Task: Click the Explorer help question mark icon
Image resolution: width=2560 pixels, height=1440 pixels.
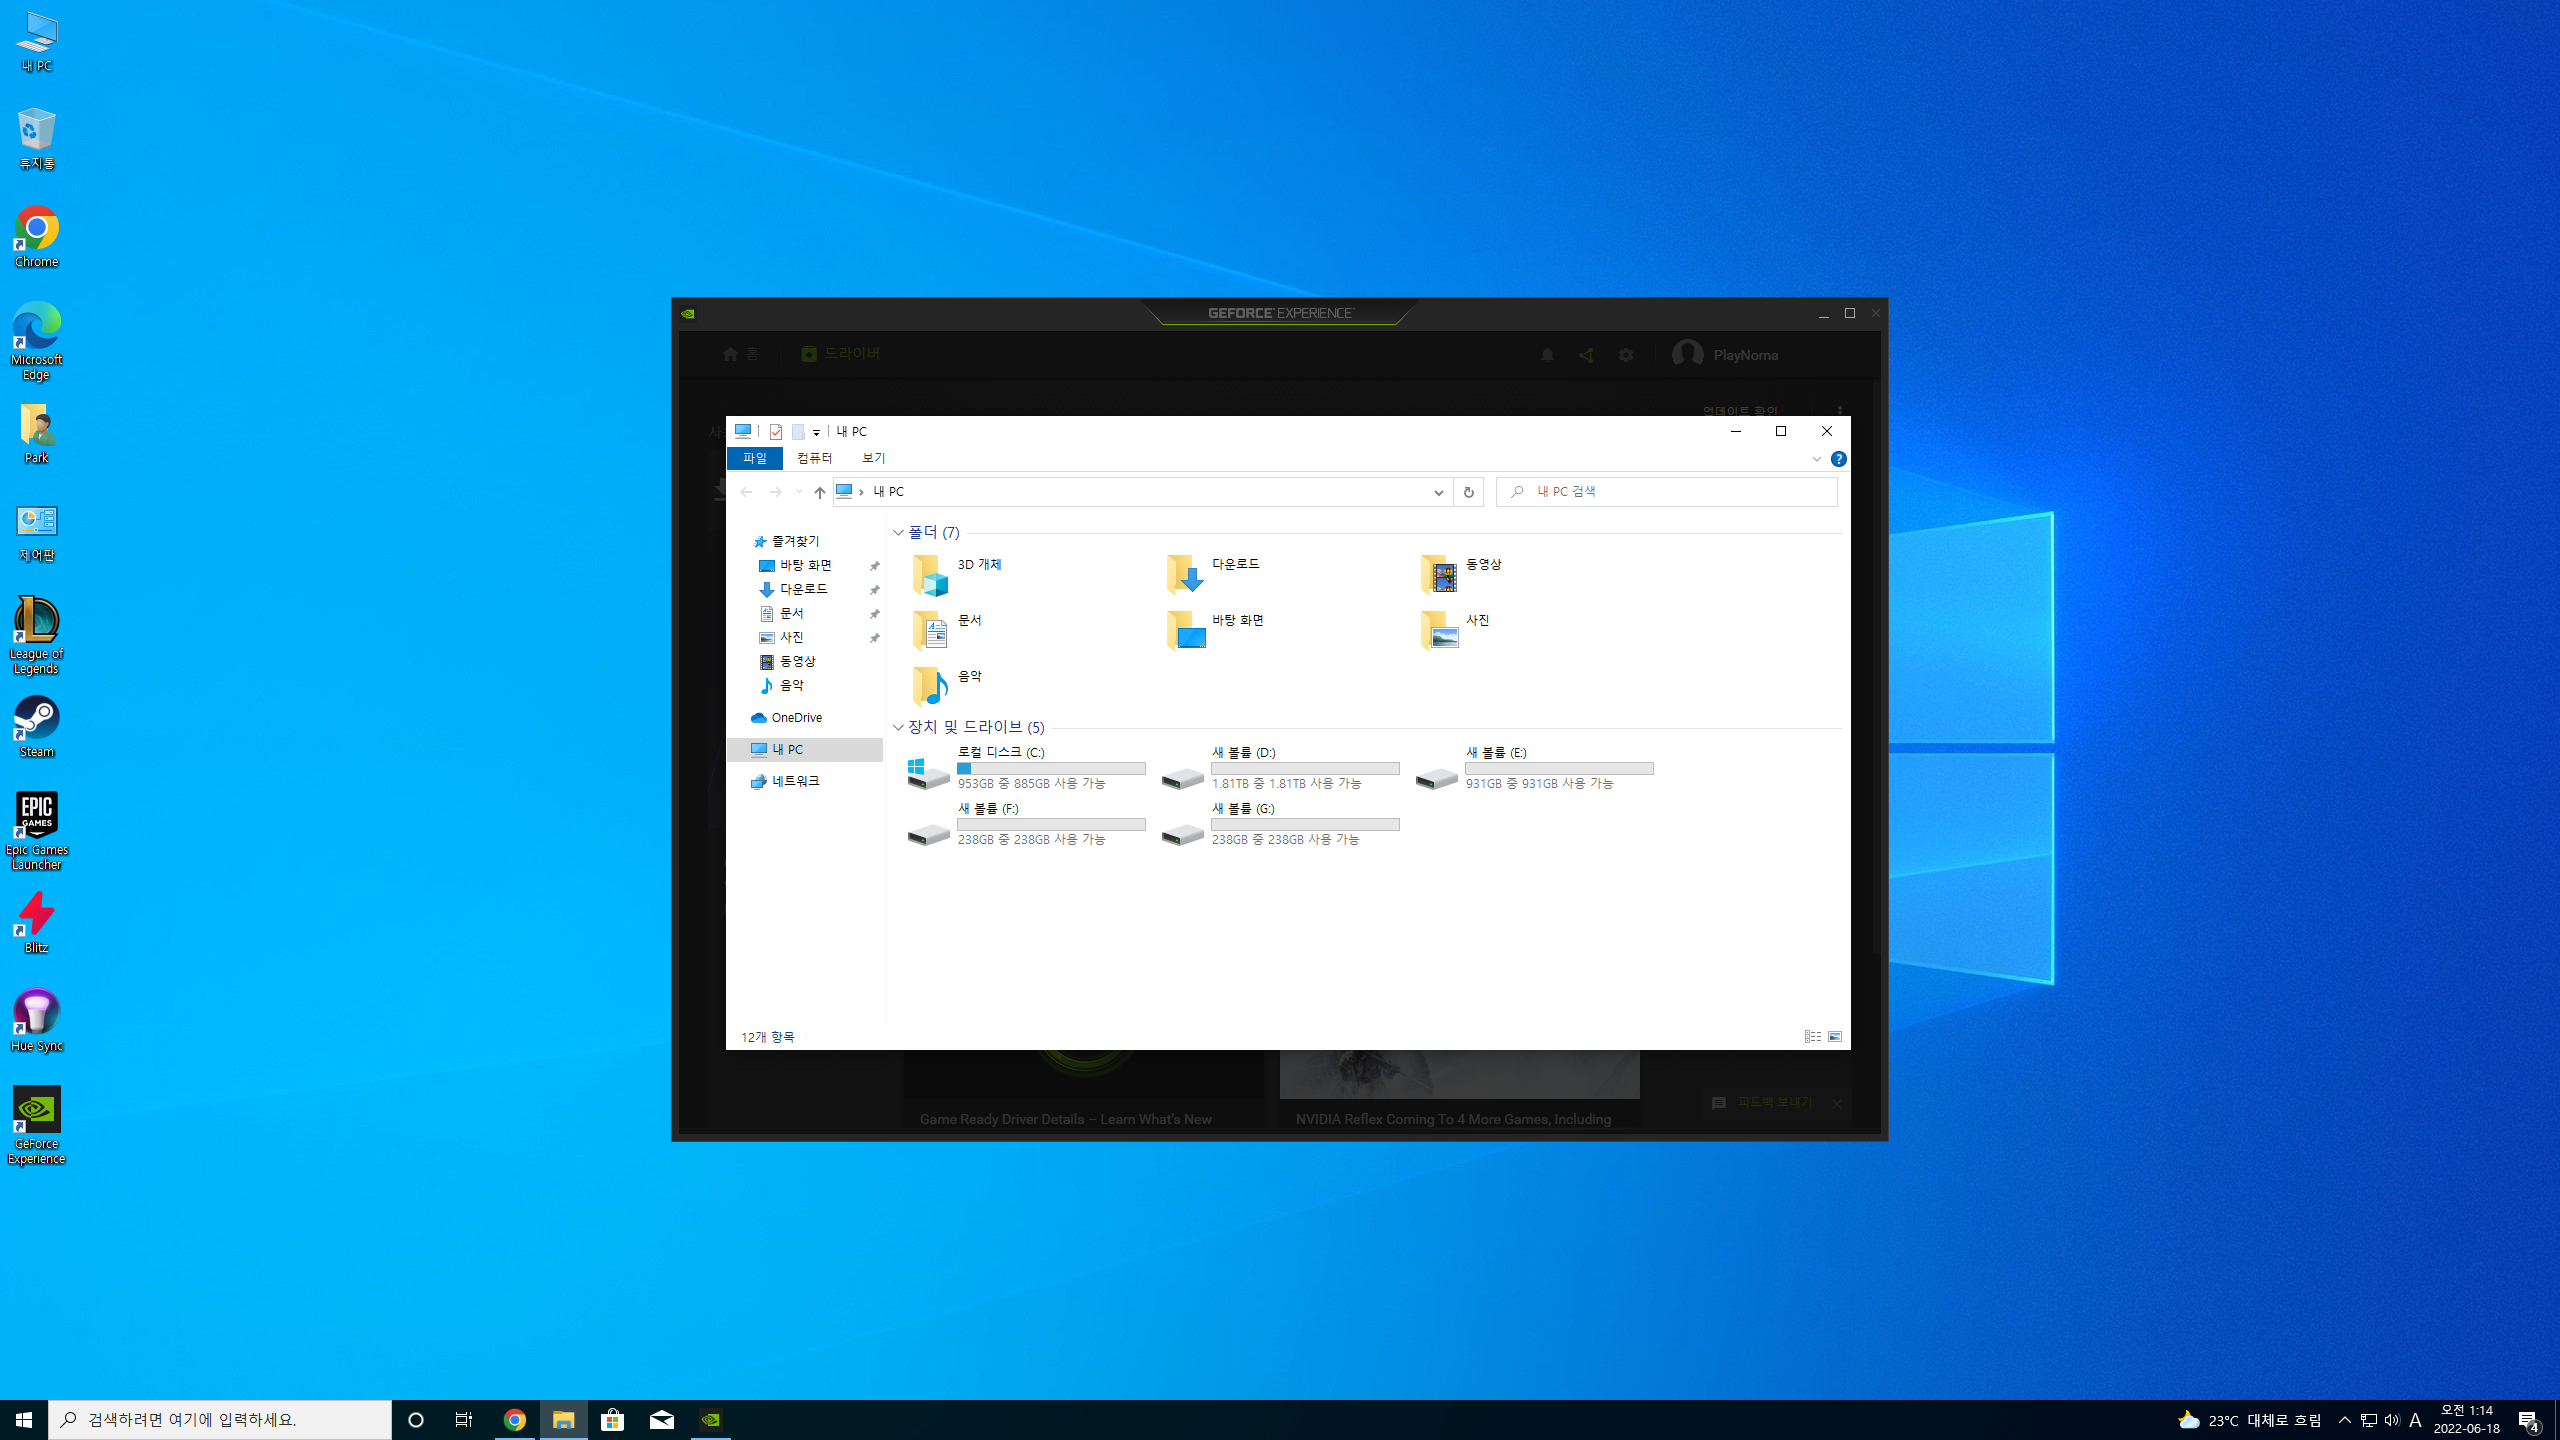Action: (x=1838, y=459)
